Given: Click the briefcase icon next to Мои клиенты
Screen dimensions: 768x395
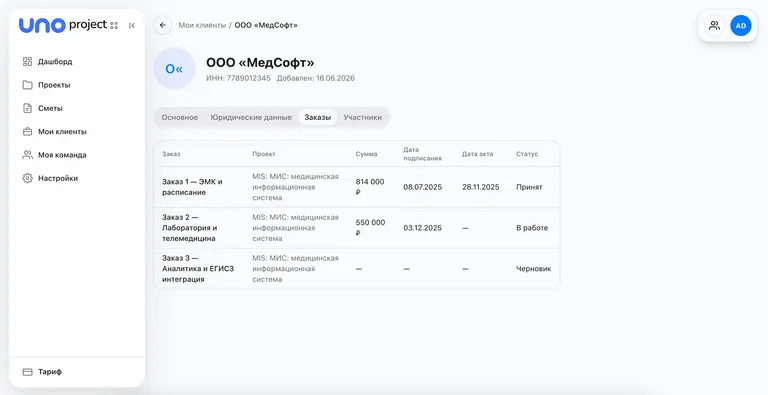Looking at the screenshot, I should click(27, 132).
